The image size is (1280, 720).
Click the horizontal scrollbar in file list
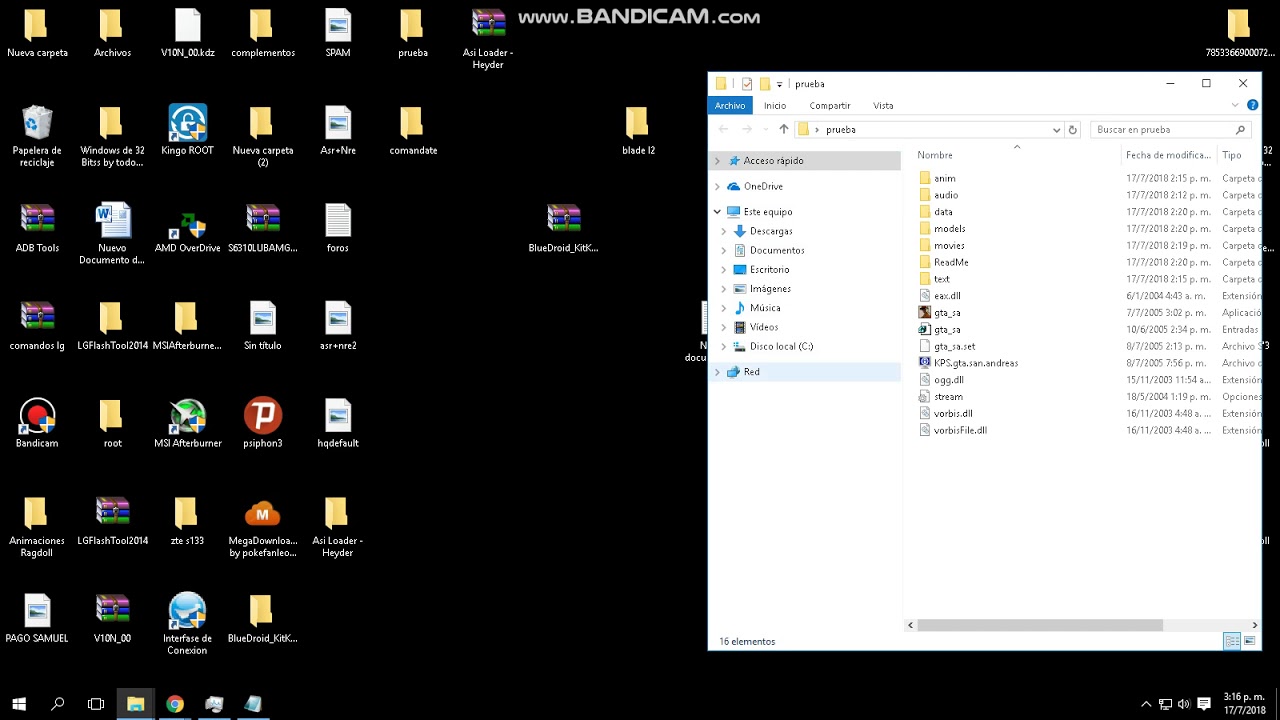coord(1040,625)
